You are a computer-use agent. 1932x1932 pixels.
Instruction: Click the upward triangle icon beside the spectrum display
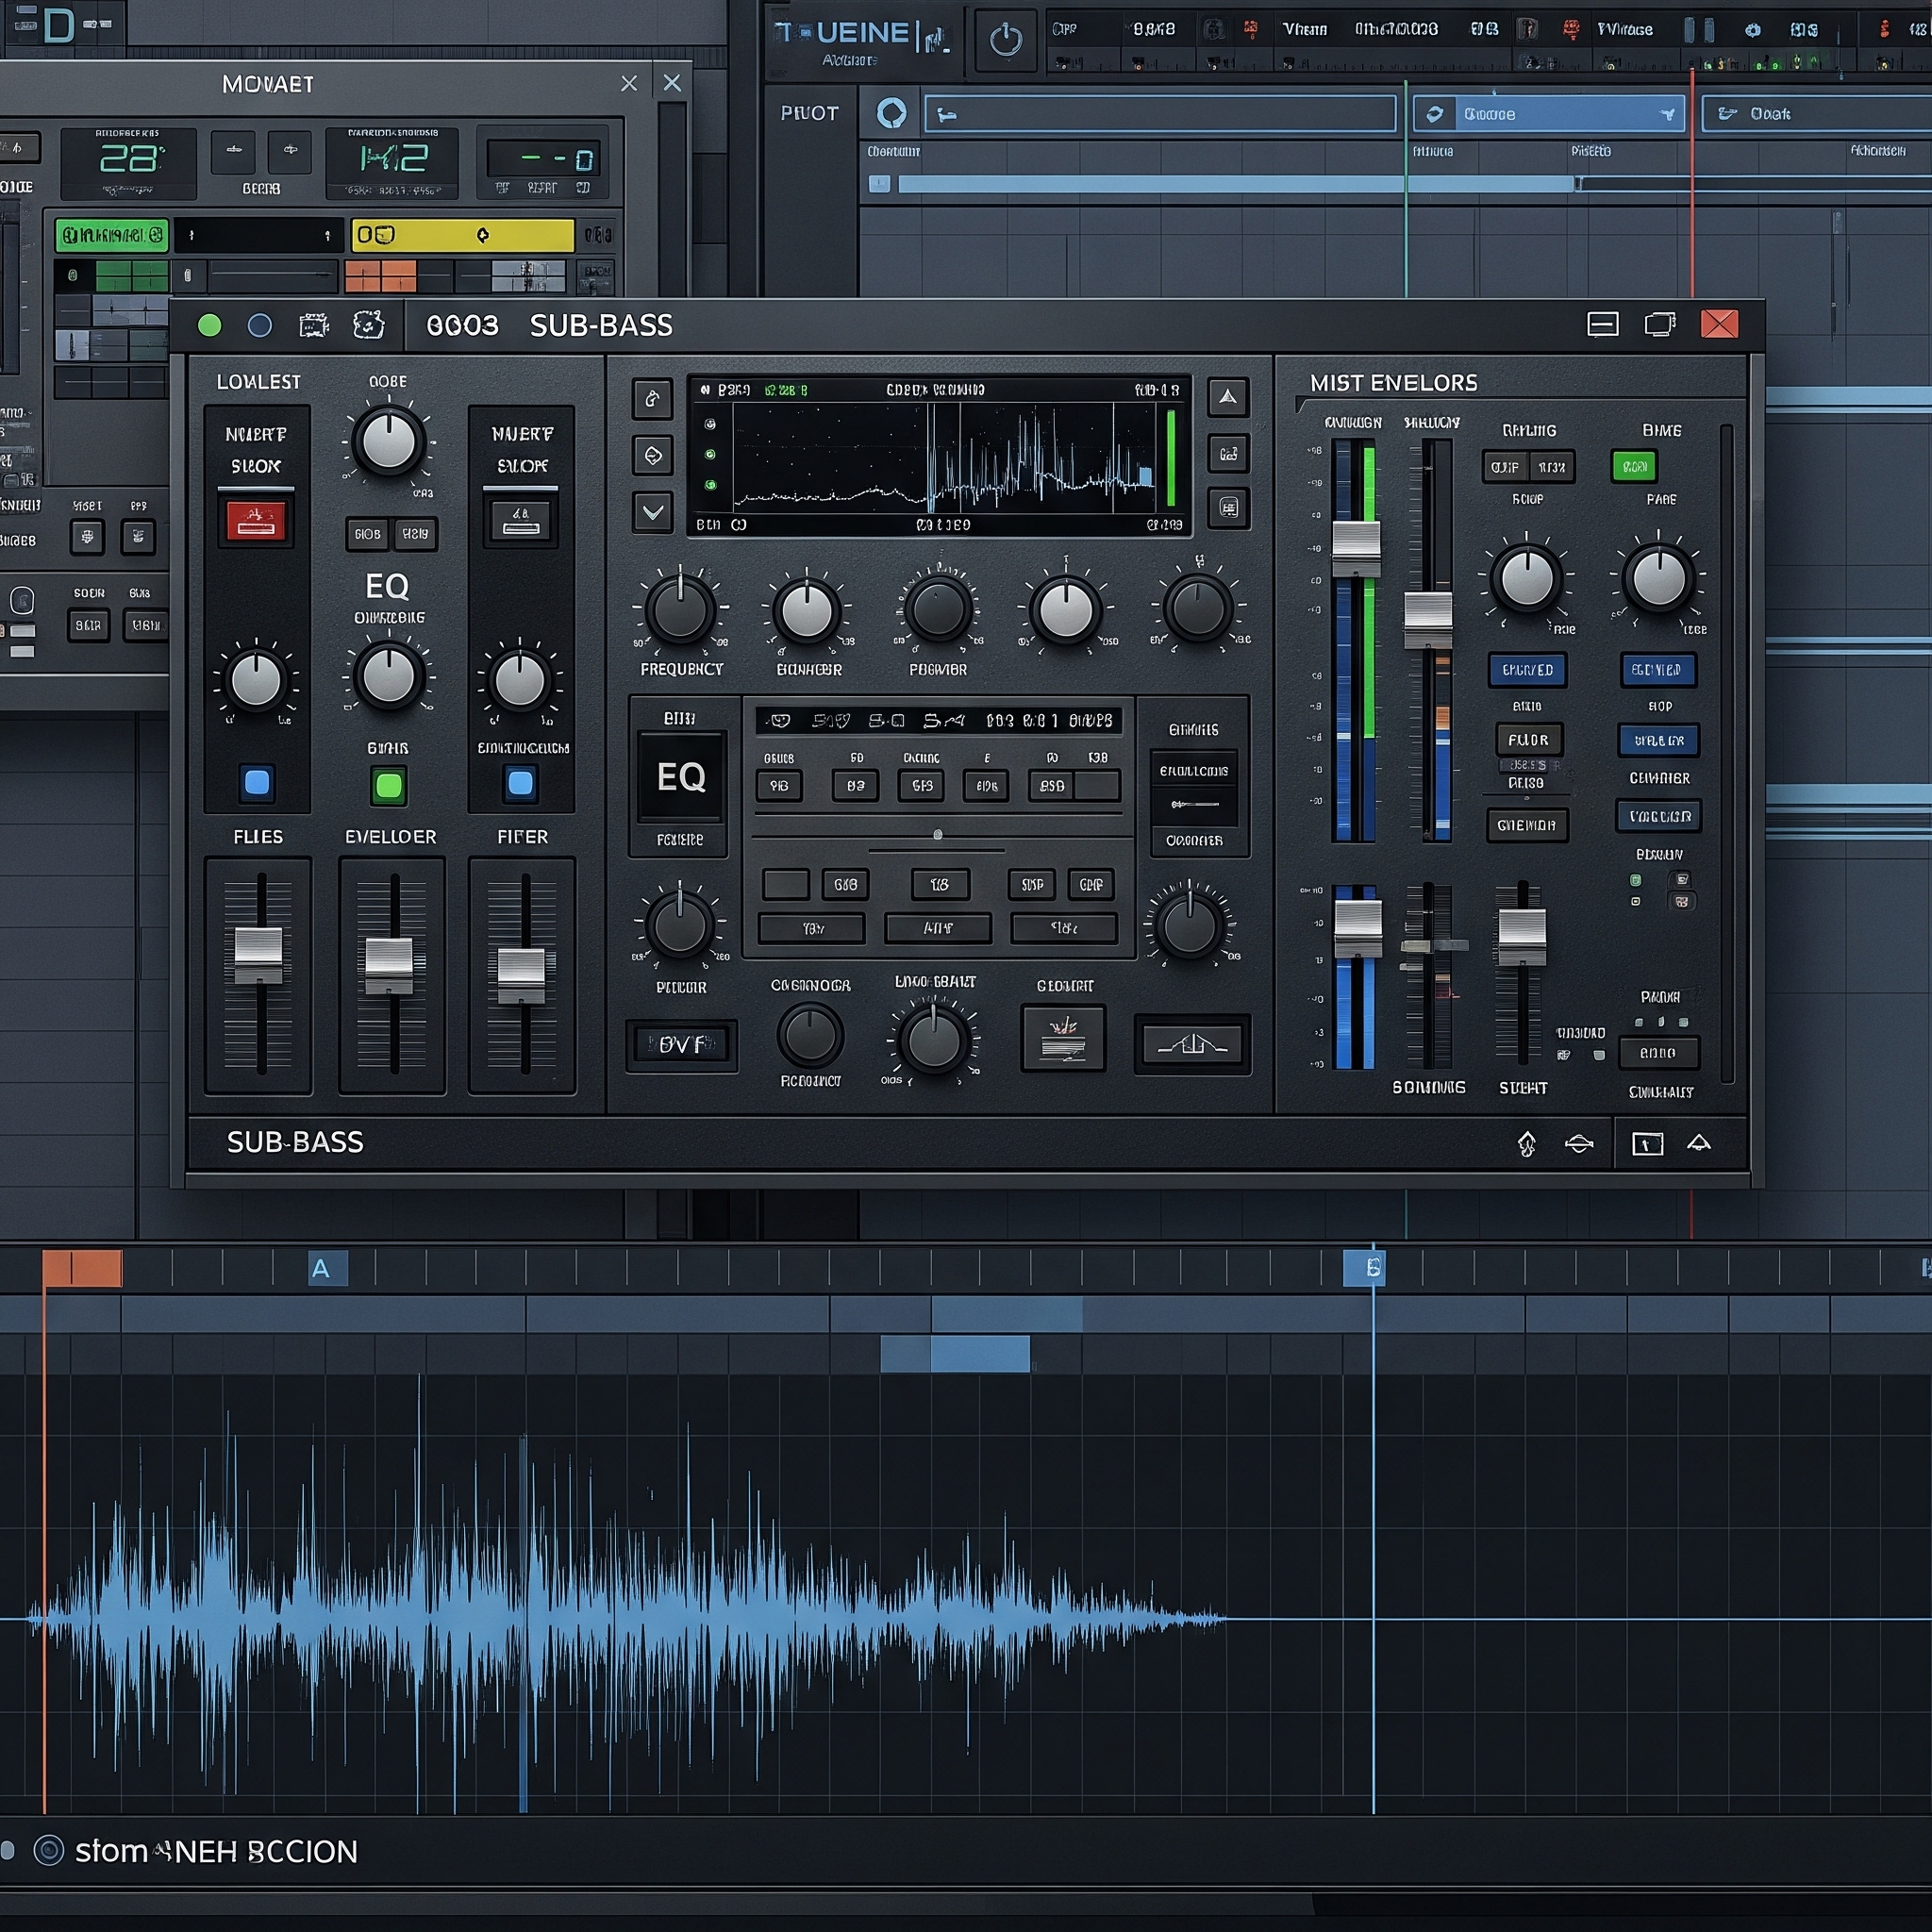1227,397
